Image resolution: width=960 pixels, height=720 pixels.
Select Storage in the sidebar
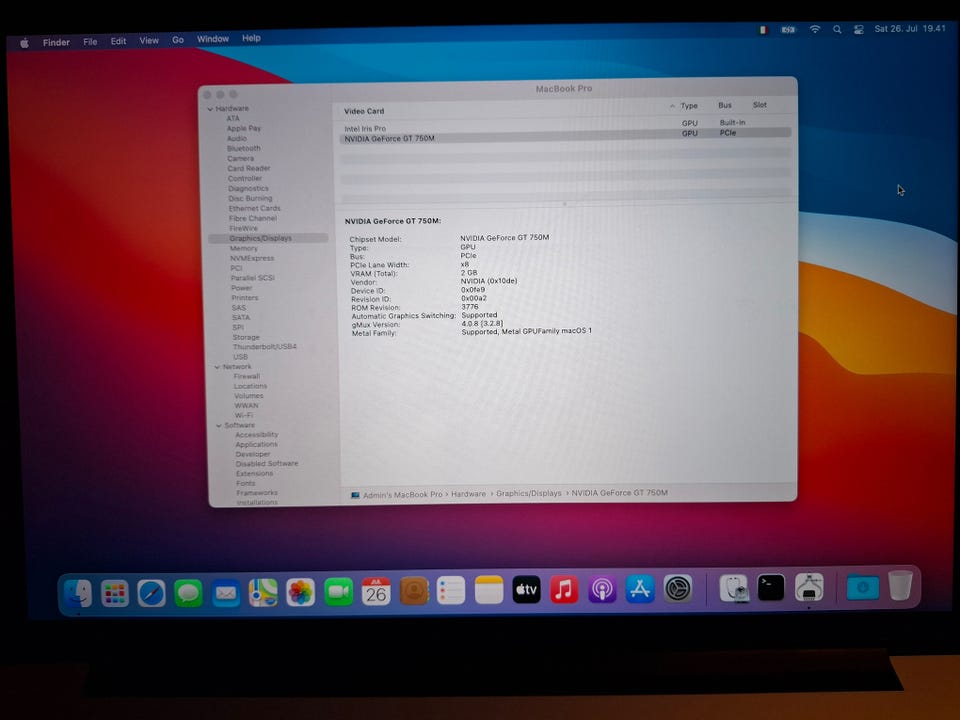click(246, 337)
